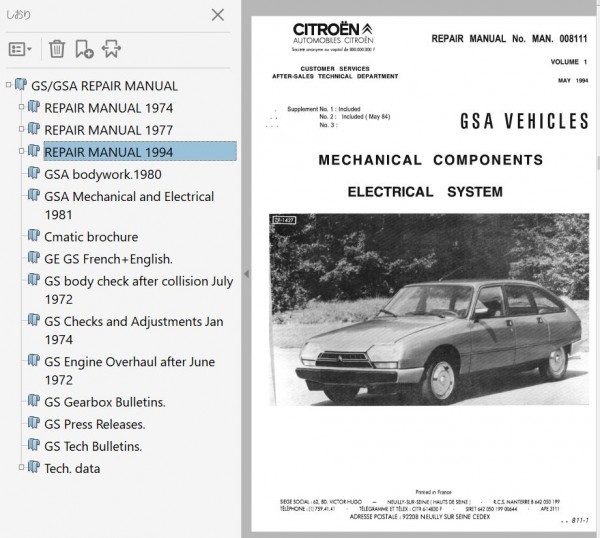The height and width of the screenshot is (538, 600).
Task: Click bookmark icon beside Tech. data
Action: (x=34, y=466)
